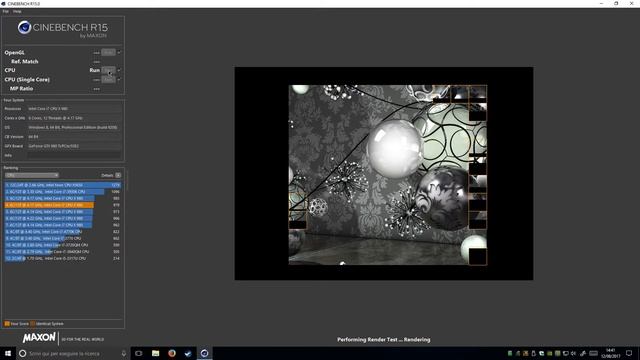640x360 pixels.
Task: Select ranking row 8 at 4.40 GHz
Action: (x=62, y=231)
